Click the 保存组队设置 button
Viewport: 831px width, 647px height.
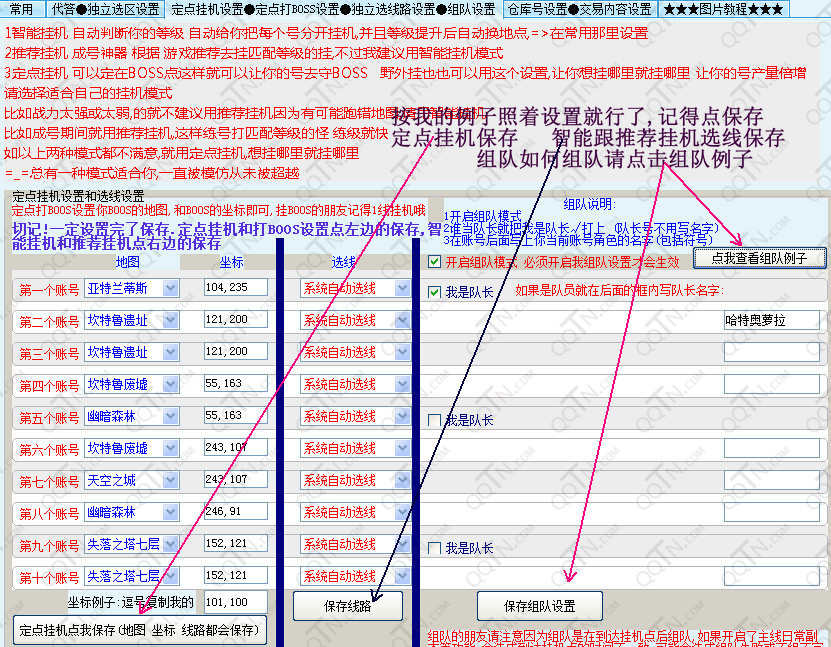(540, 606)
